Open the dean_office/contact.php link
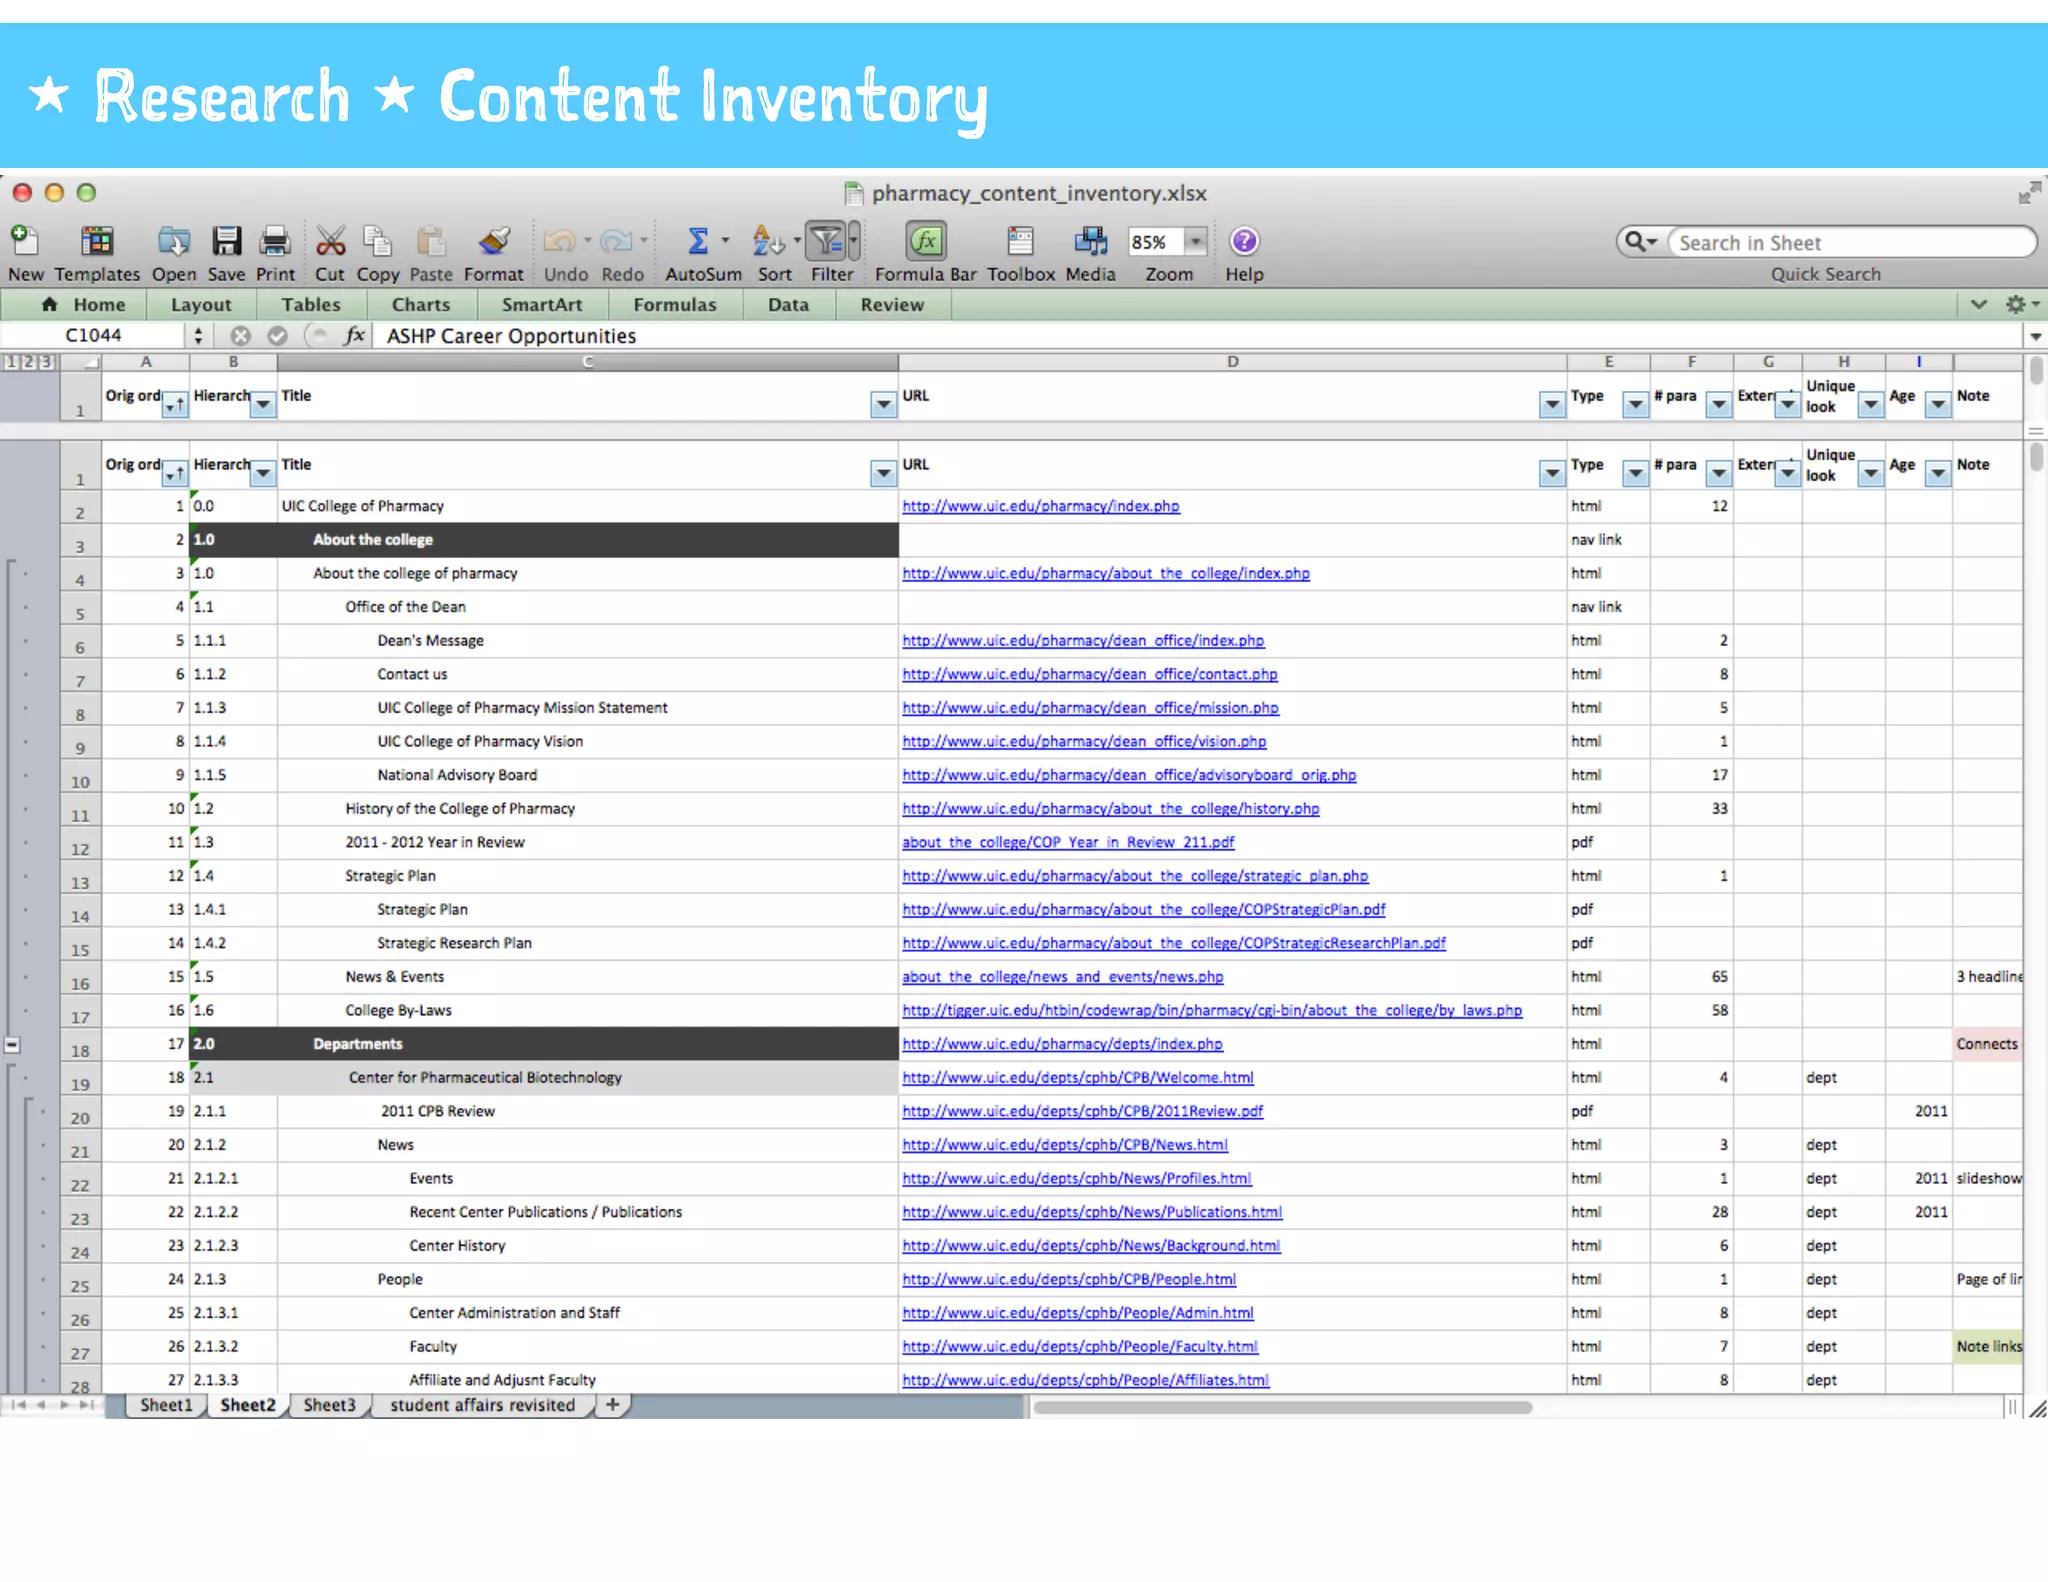Screen dimensions: 2048x1582 tap(1090, 674)
